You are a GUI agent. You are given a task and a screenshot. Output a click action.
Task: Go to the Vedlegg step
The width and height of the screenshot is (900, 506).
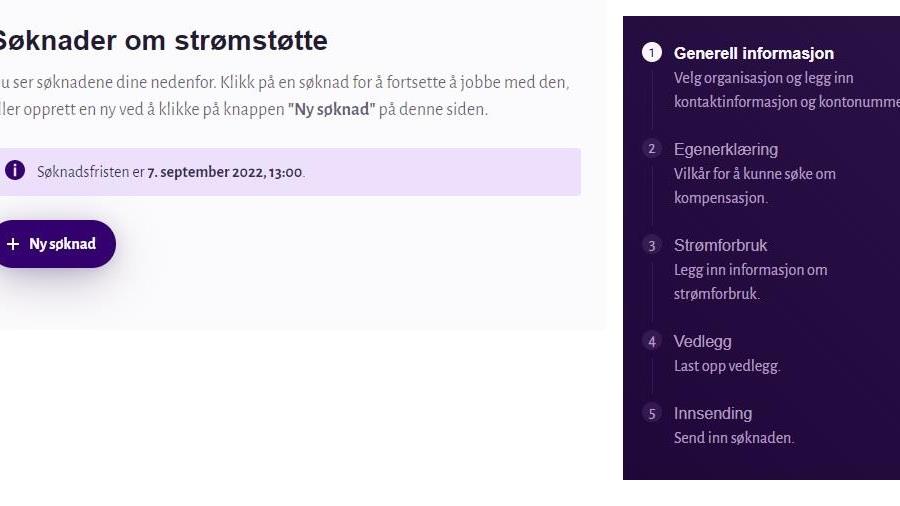tap(703, 341)
